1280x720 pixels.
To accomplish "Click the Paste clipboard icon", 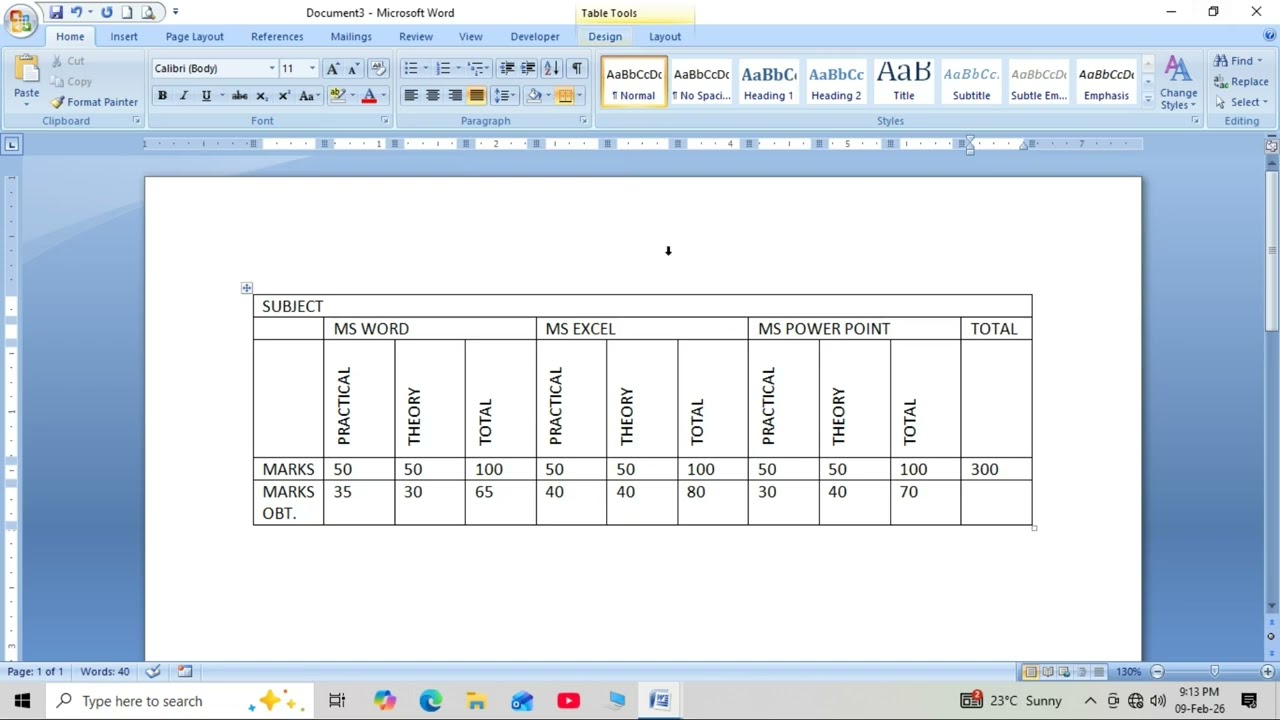I will (x=27, y=68).
